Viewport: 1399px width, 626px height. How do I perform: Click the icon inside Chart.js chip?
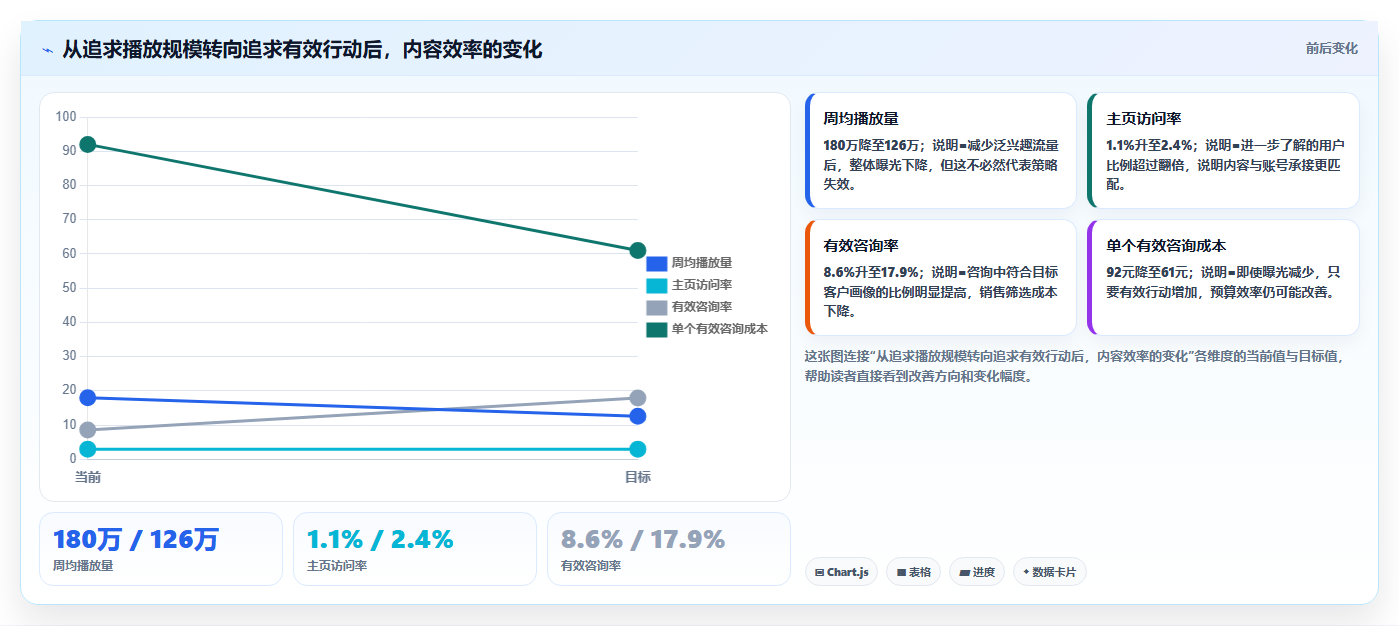coord(820,573)
